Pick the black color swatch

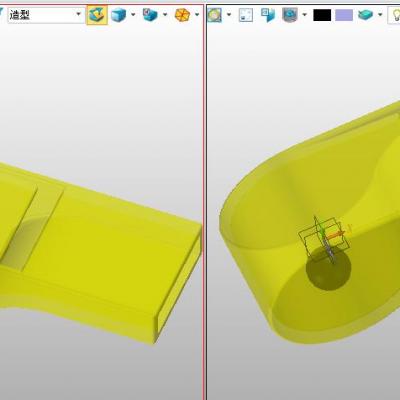click(322, 15)
